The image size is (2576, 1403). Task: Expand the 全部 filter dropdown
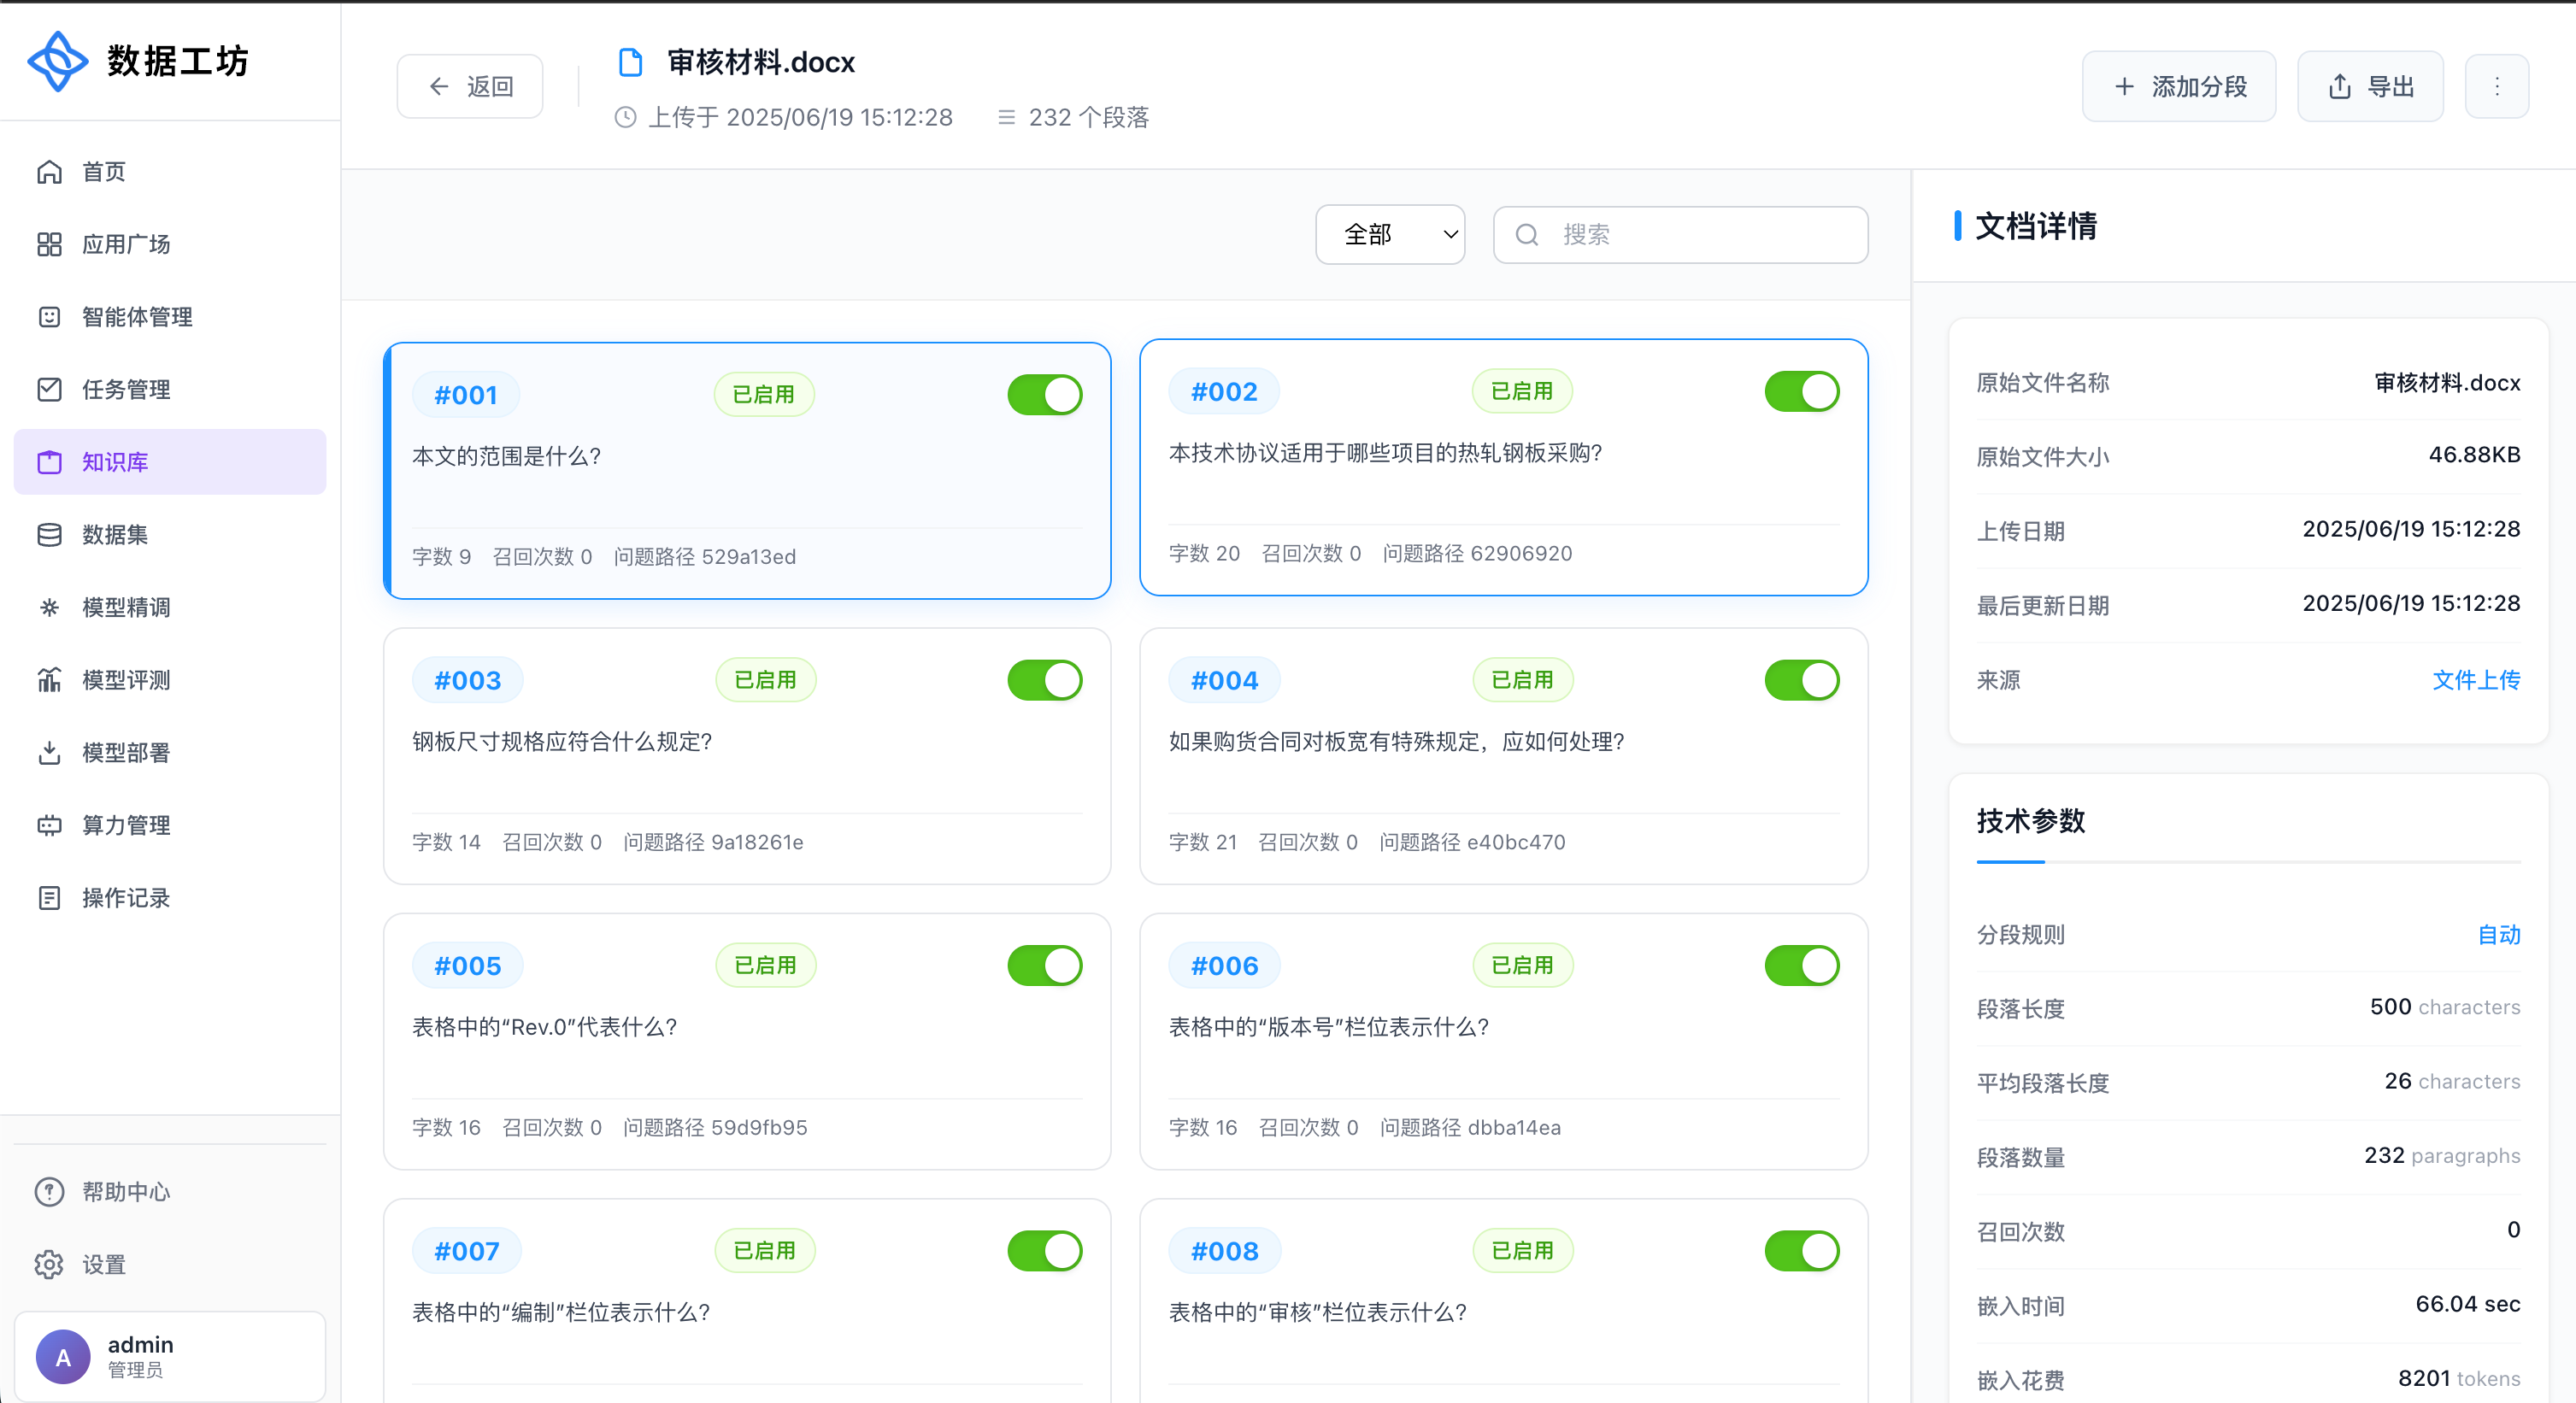tap(1389, 235)
